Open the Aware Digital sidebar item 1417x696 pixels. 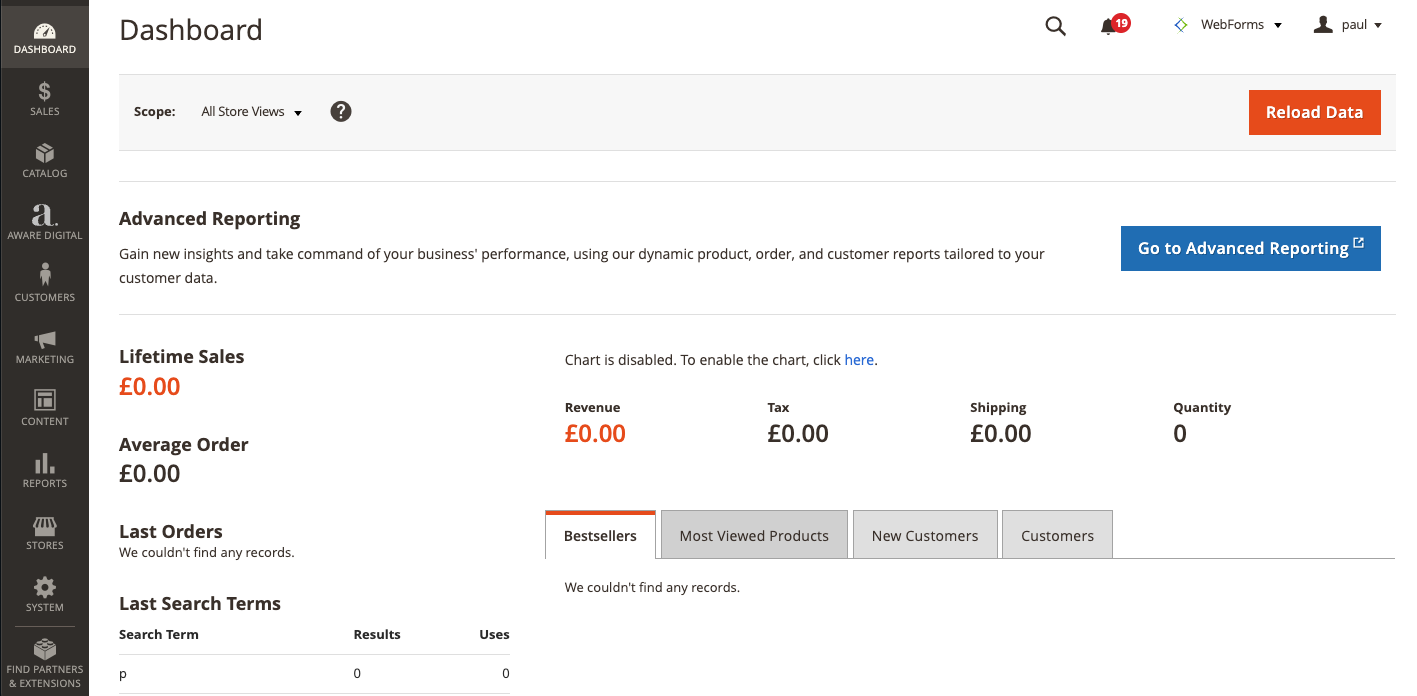tap(44, 223)
